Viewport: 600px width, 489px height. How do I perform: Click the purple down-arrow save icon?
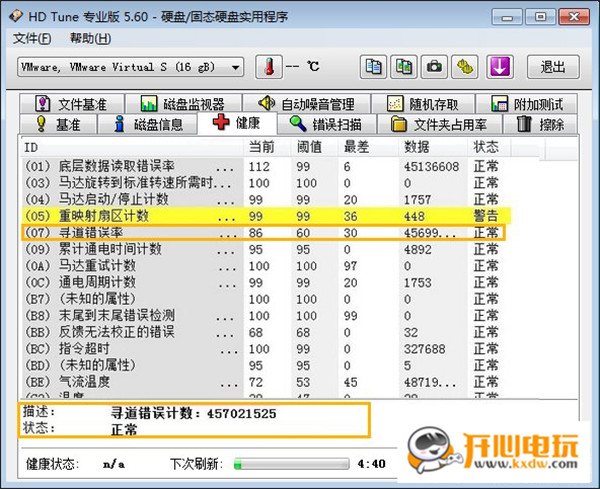pos(500,67)
